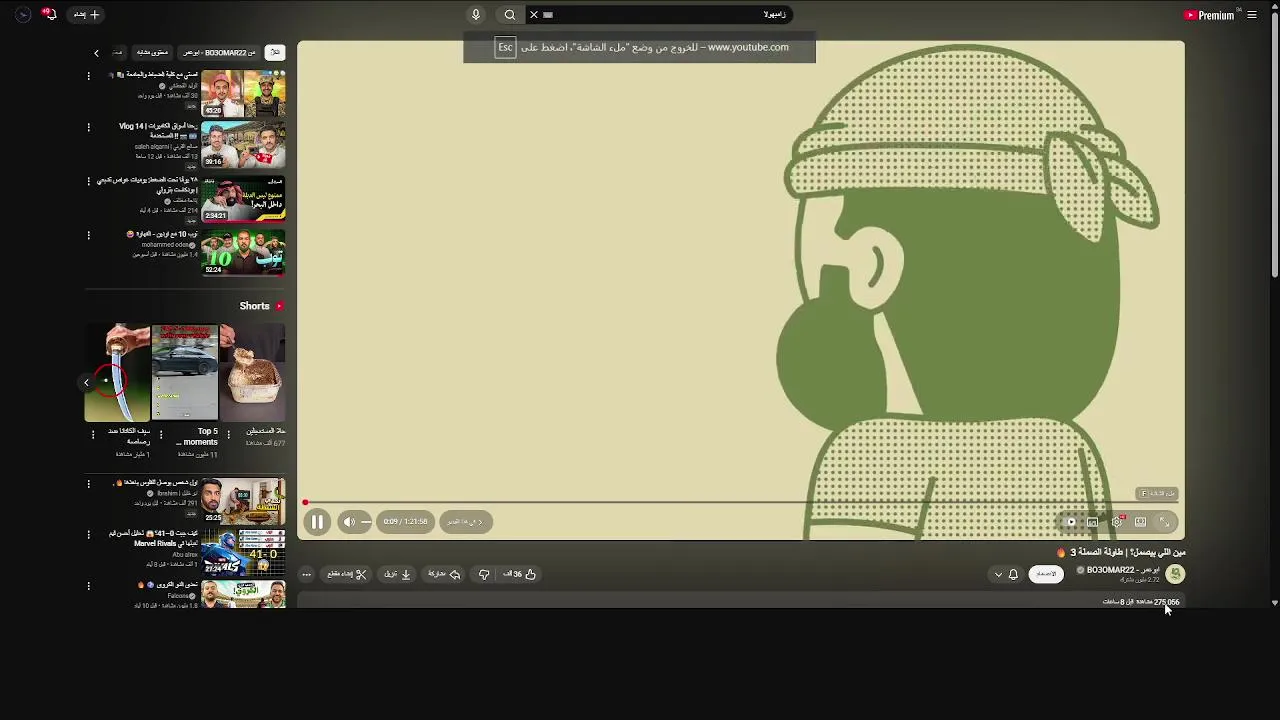Screen dimensions: 1280x720
Task: Pause the video with the player button
Action: [317, 522]
